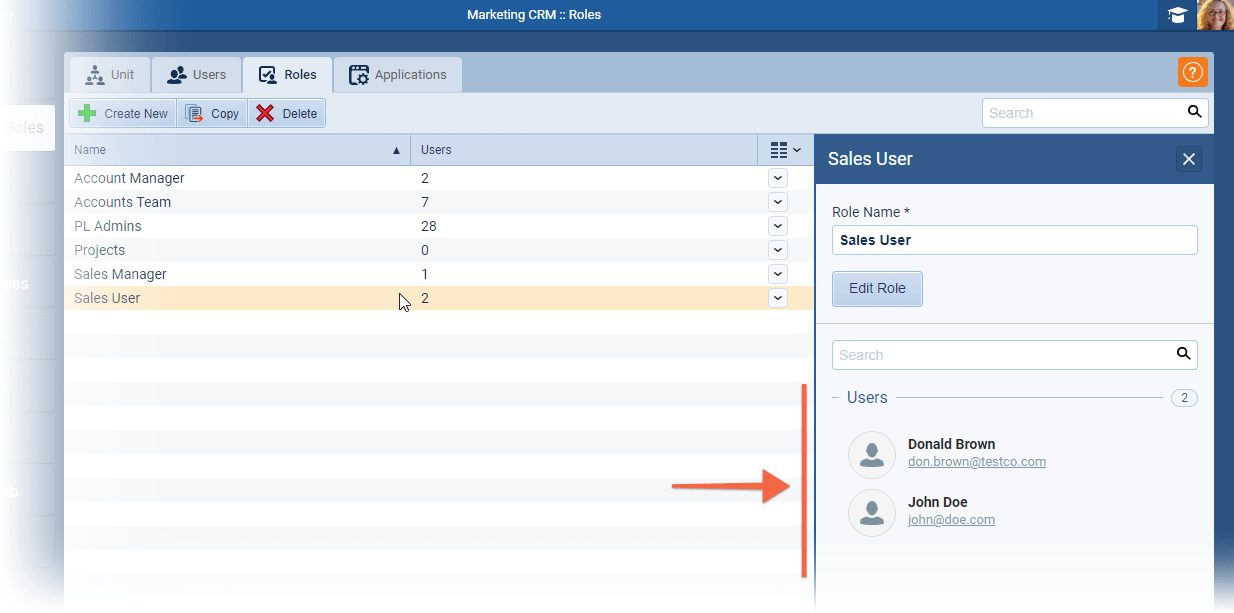Close the Sales User side panel
The image size is (1234, 613).
click(1188, 159)
